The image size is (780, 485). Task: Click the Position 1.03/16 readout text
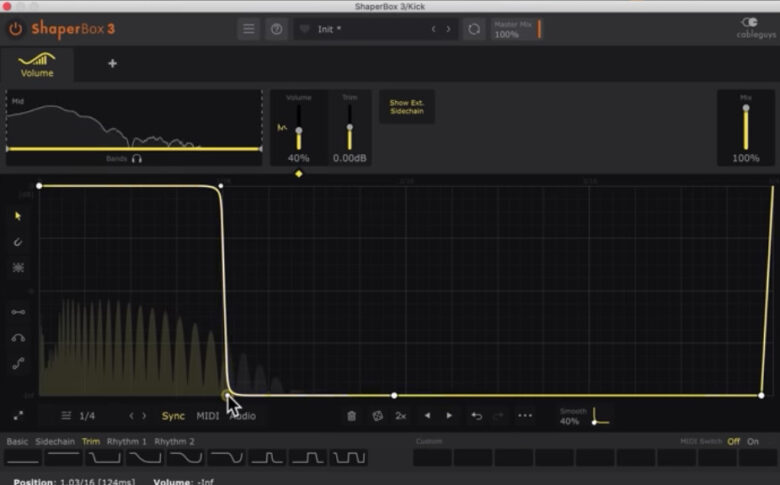pos(75,482)
